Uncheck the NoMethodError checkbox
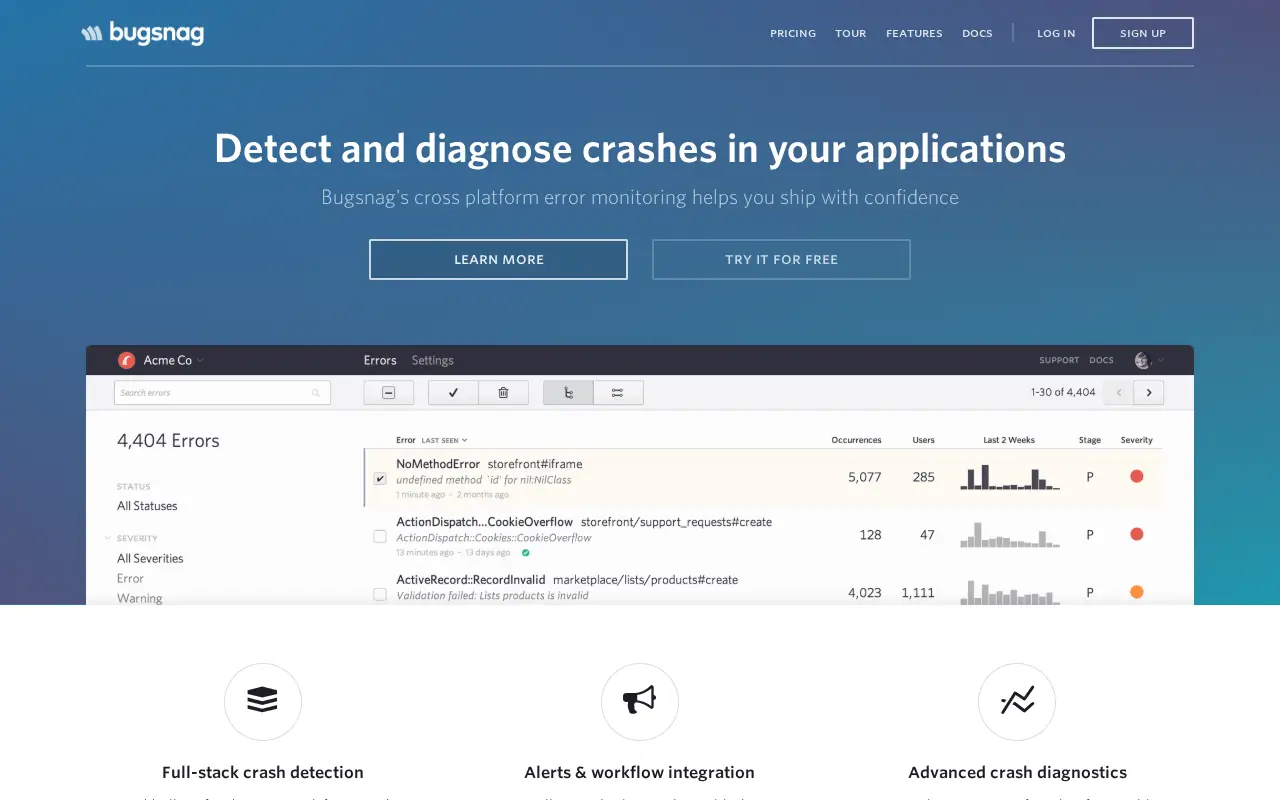Screen dimensions: 1280x800 (x=380, y=479)
